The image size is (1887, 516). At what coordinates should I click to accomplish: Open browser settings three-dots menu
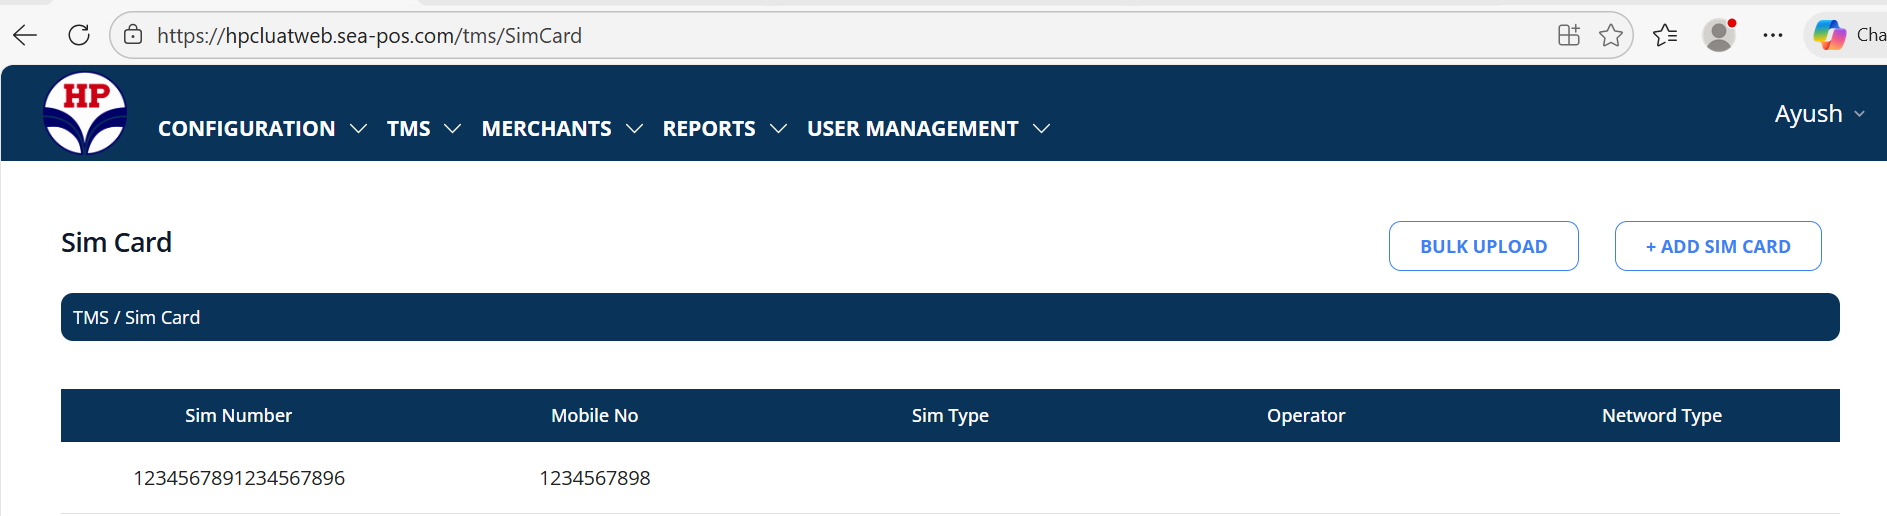[x=1773, y=35]
